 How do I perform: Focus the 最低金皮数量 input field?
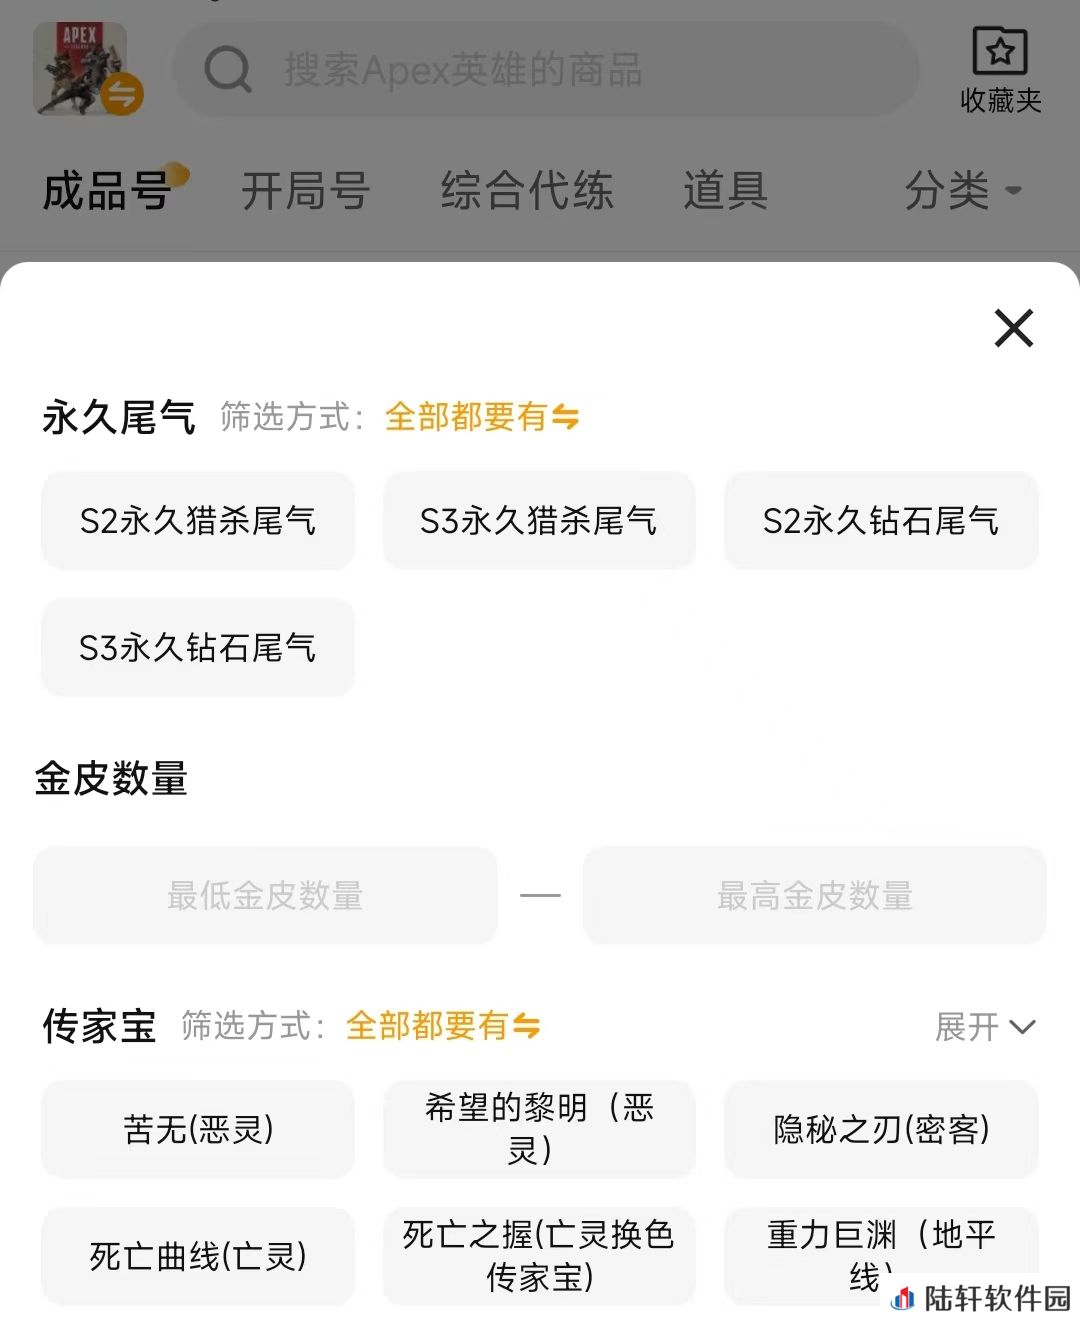(265, 895)
